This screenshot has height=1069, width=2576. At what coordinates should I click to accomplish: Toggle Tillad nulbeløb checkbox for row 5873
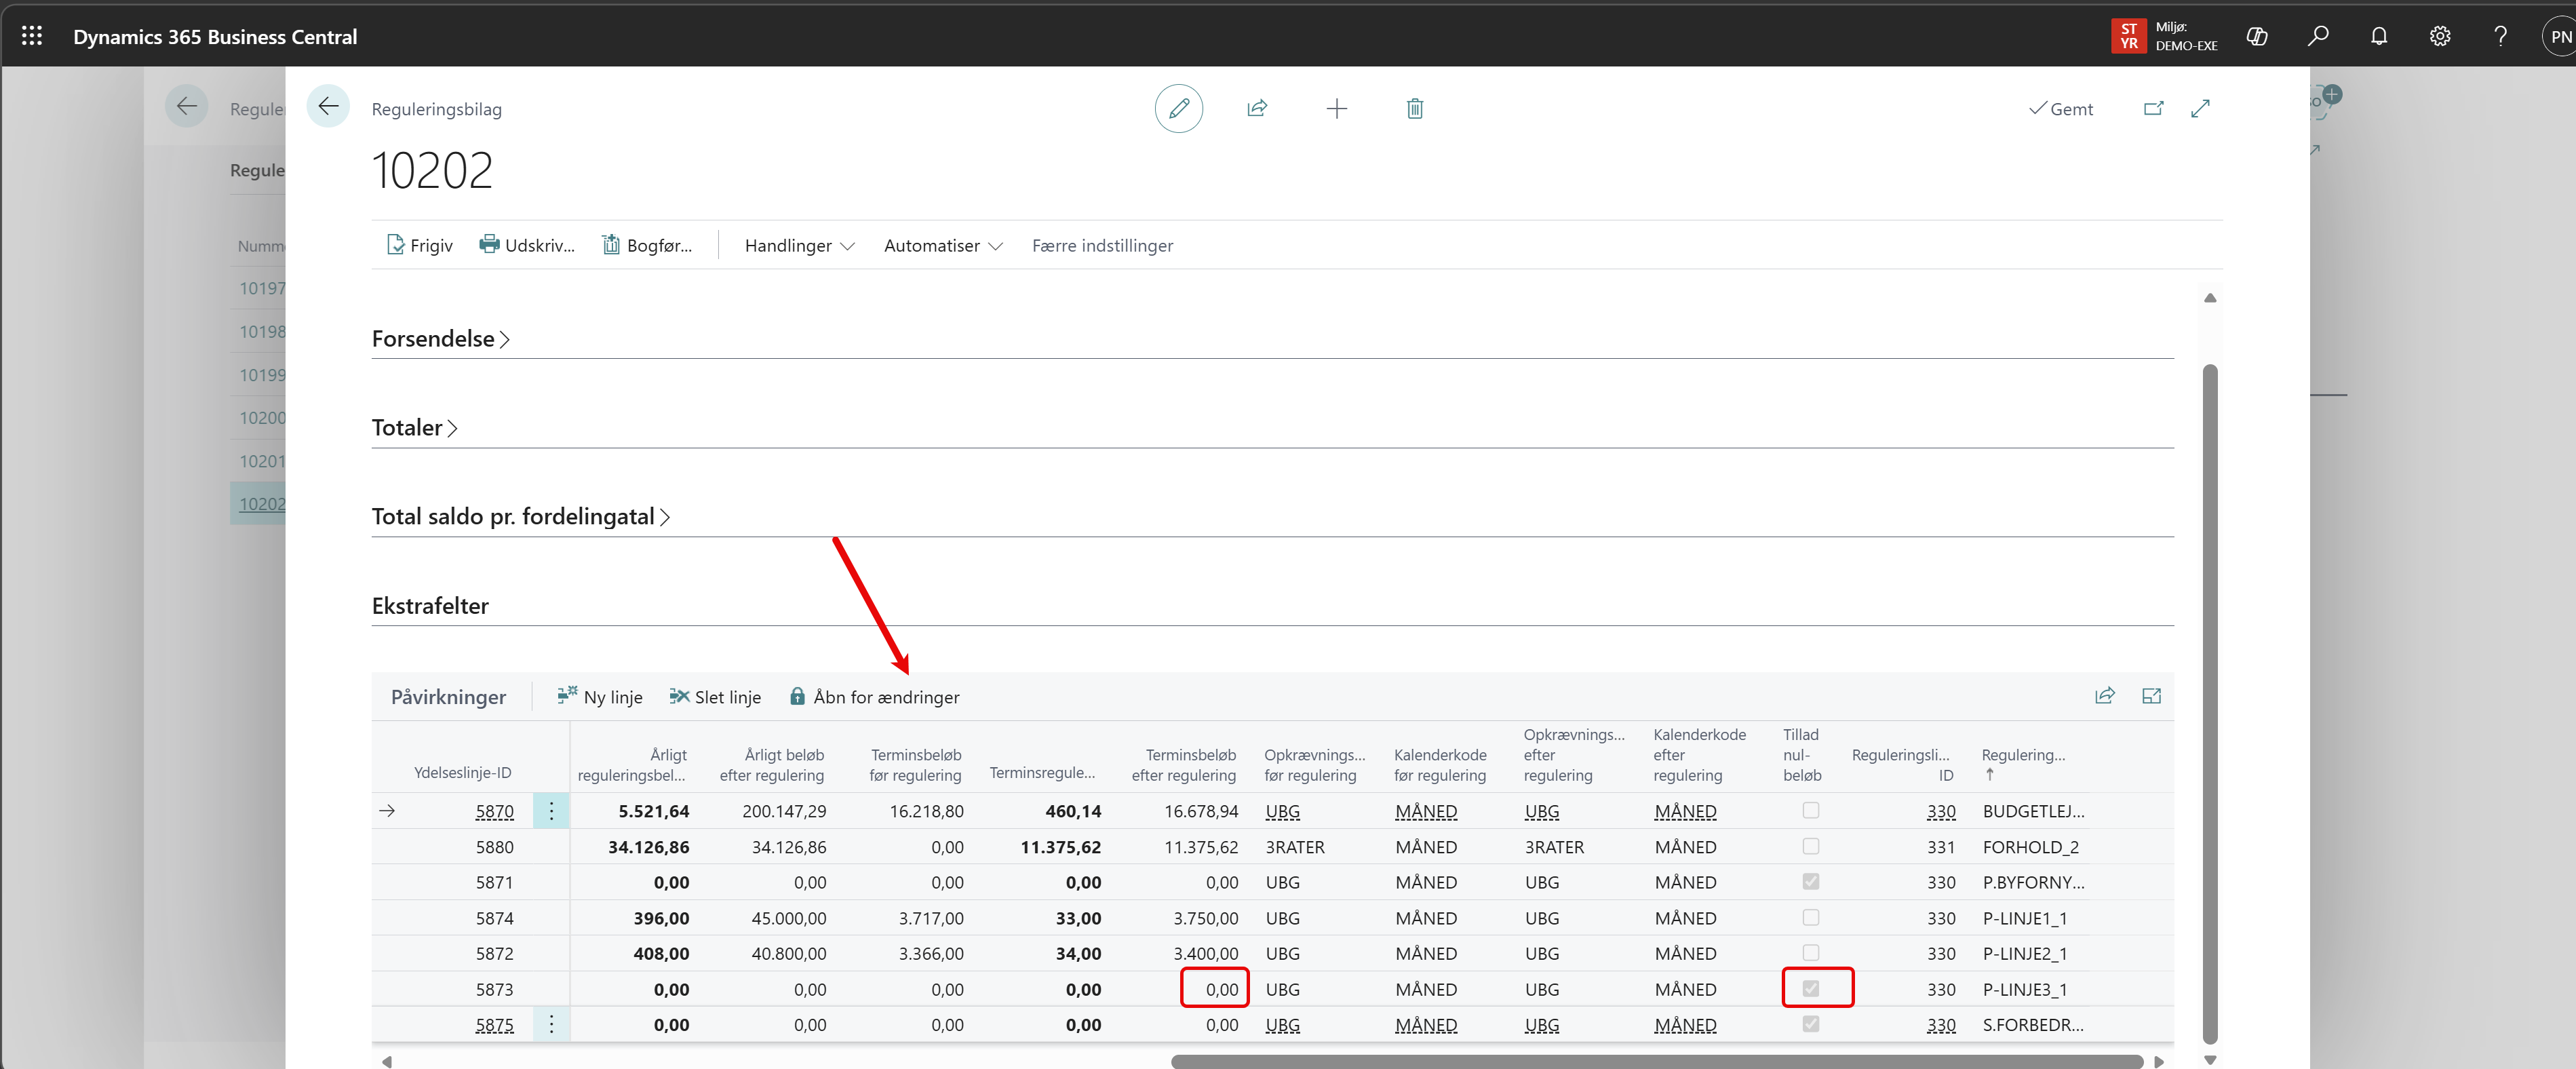click(x=1810, y=988)
